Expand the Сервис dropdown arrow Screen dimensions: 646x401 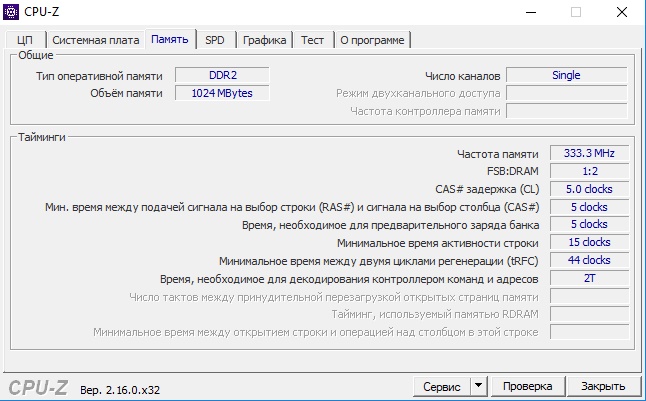[x=478, y=386]
